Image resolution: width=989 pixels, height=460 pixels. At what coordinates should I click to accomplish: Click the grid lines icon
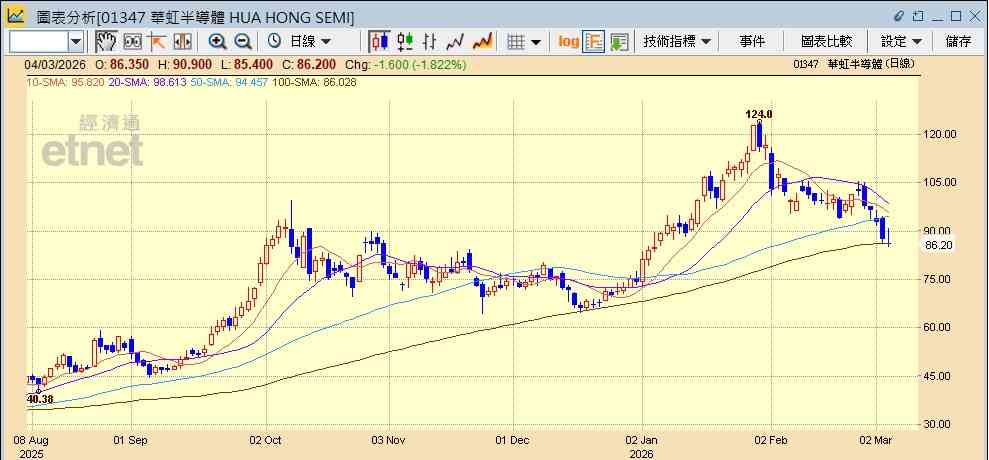[517, 42]
